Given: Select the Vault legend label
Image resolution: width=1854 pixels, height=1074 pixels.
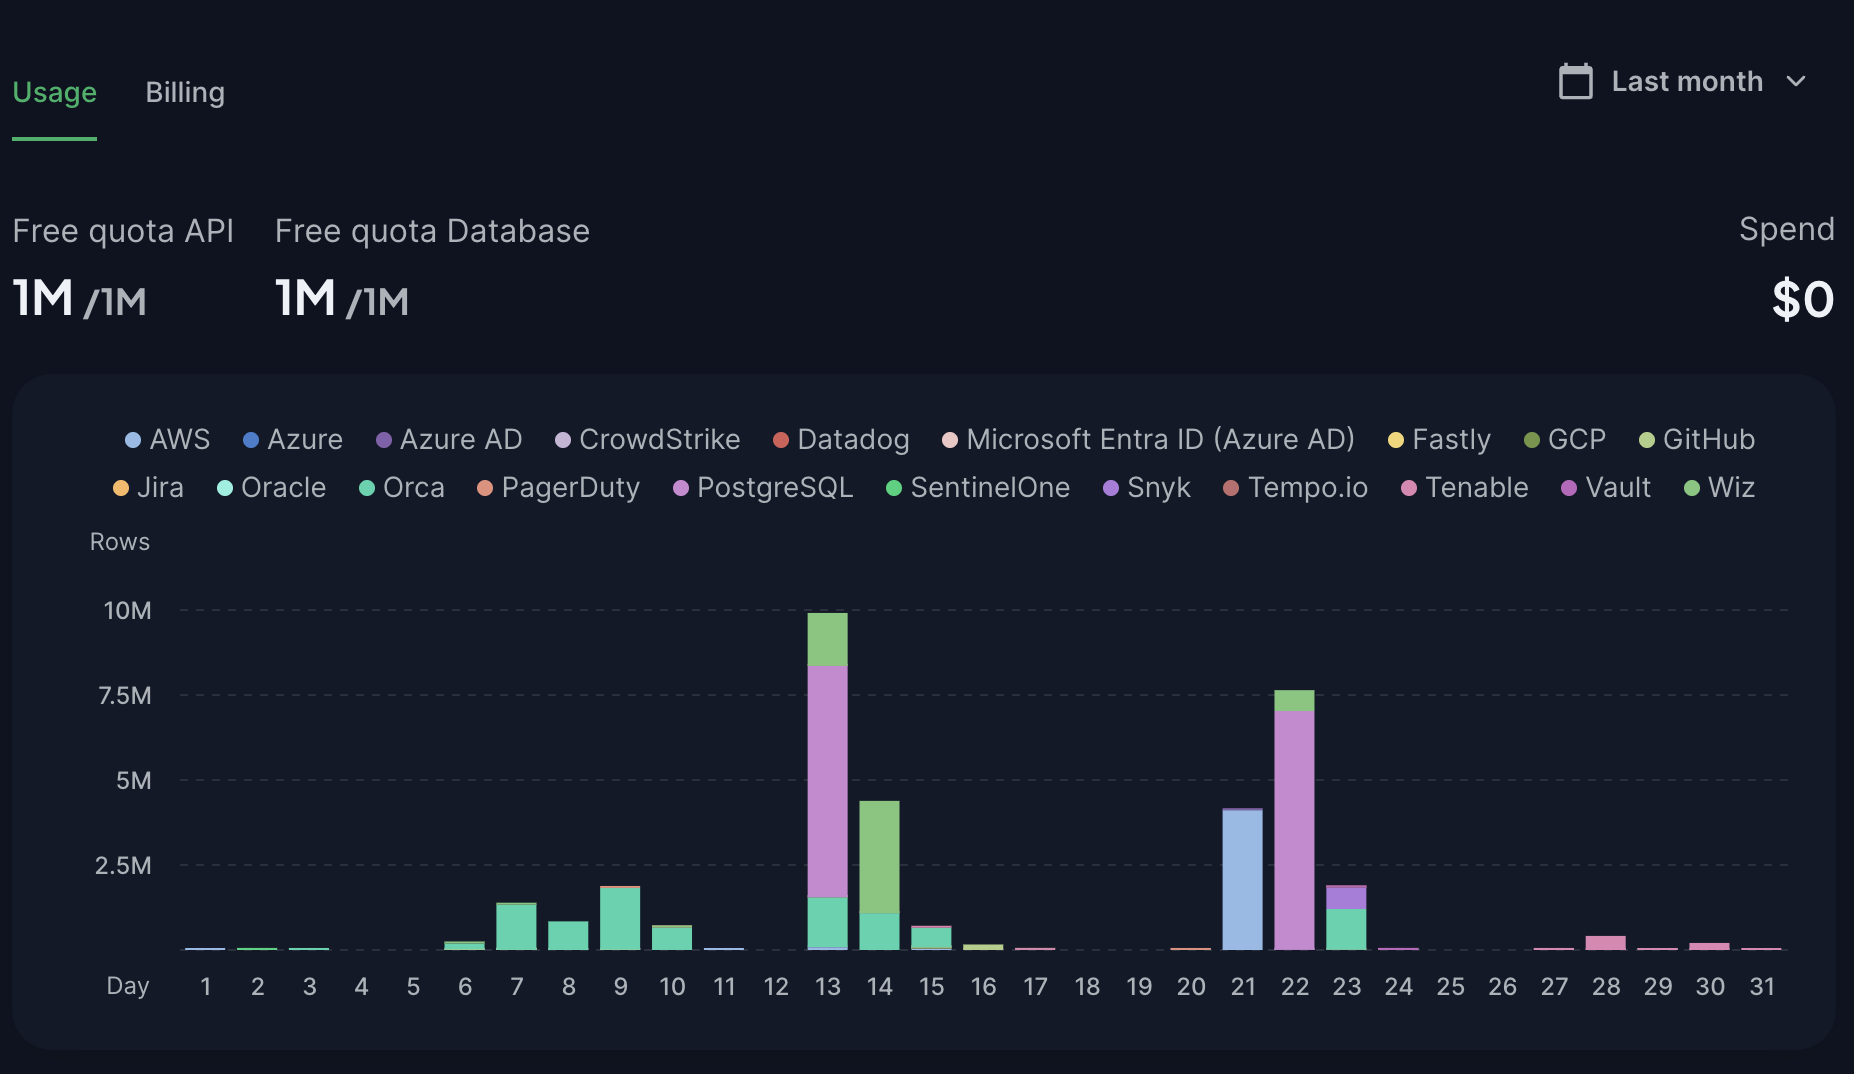Looking at the screenshot, I should pyautogui.click(x=1618, y=488).
